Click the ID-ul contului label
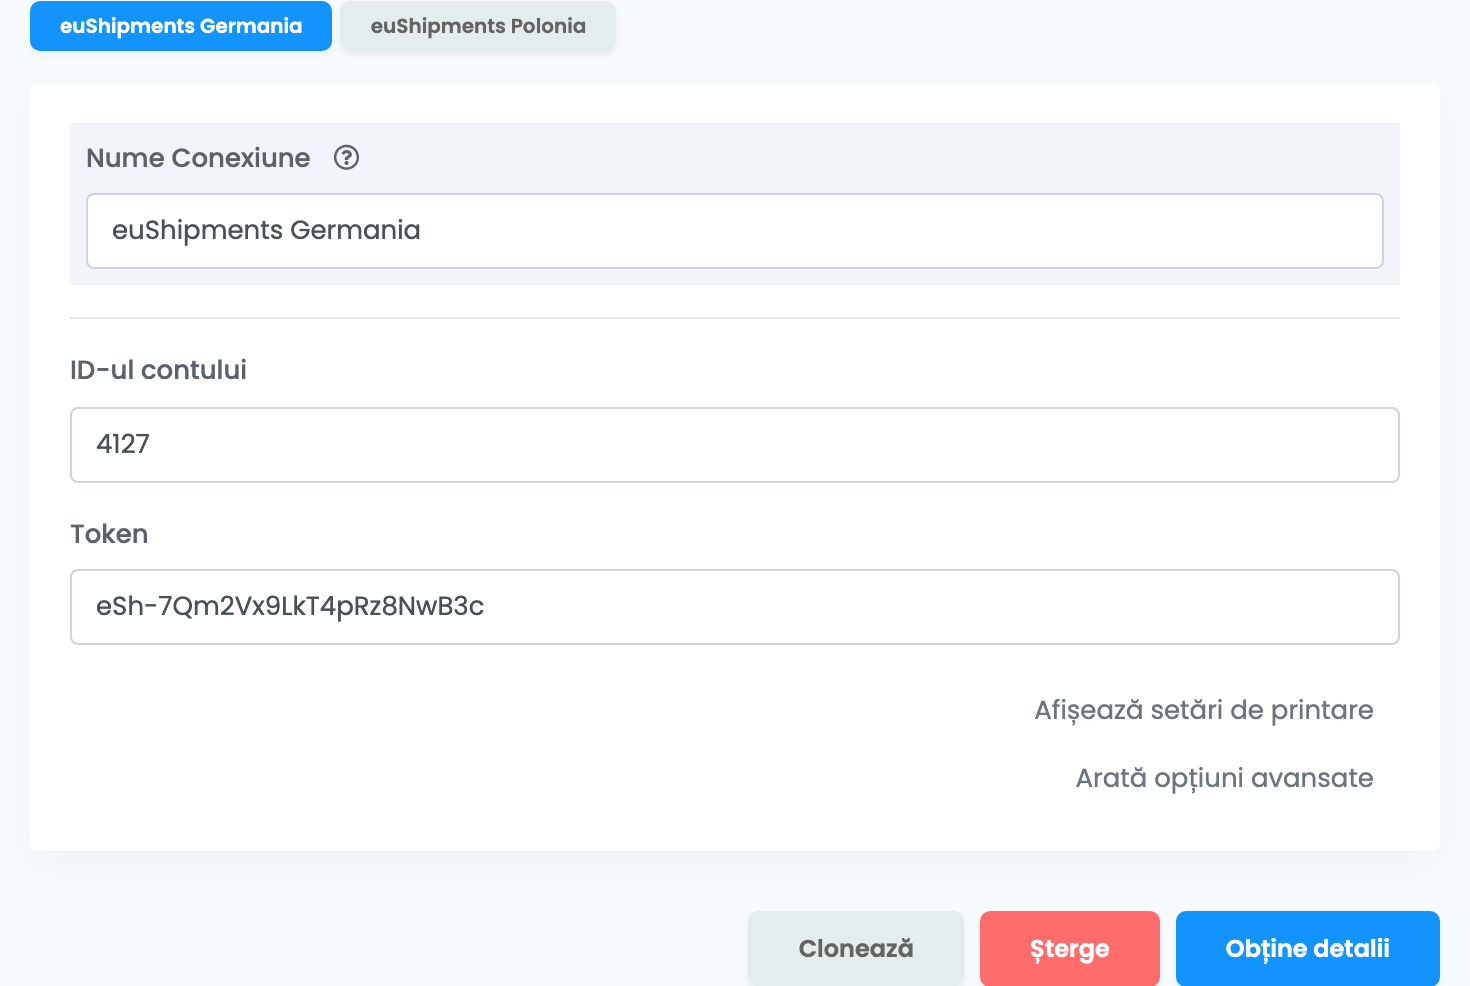The height and width of the screenshot is (986, 1470). click(158, 370)
